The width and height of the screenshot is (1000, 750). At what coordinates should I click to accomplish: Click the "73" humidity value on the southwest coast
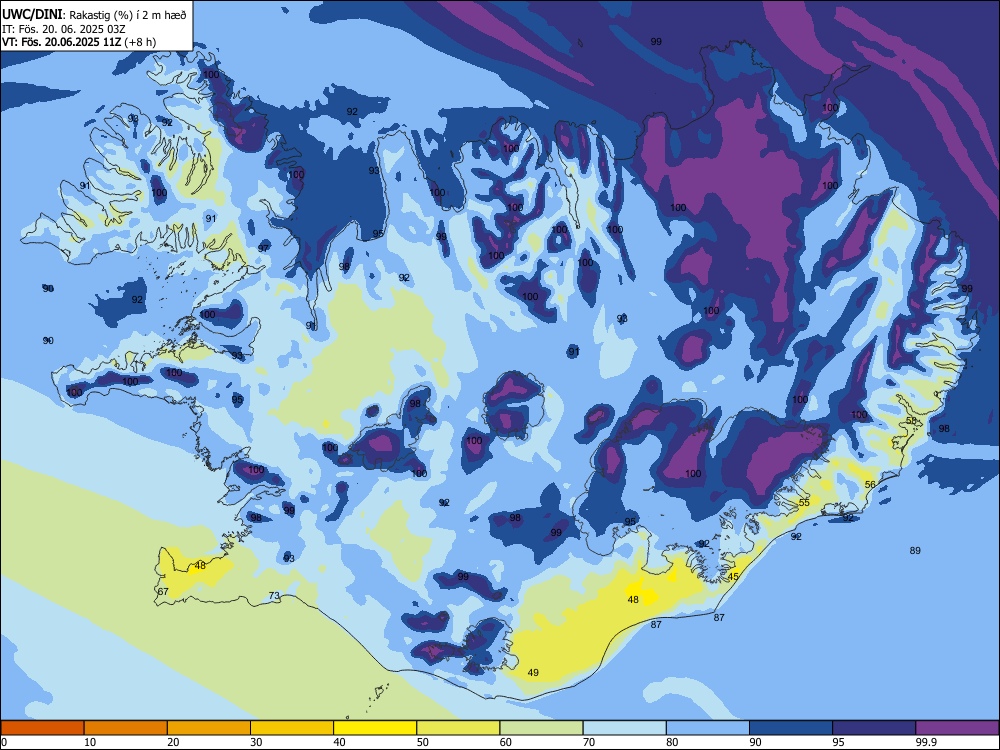point(274,596)
